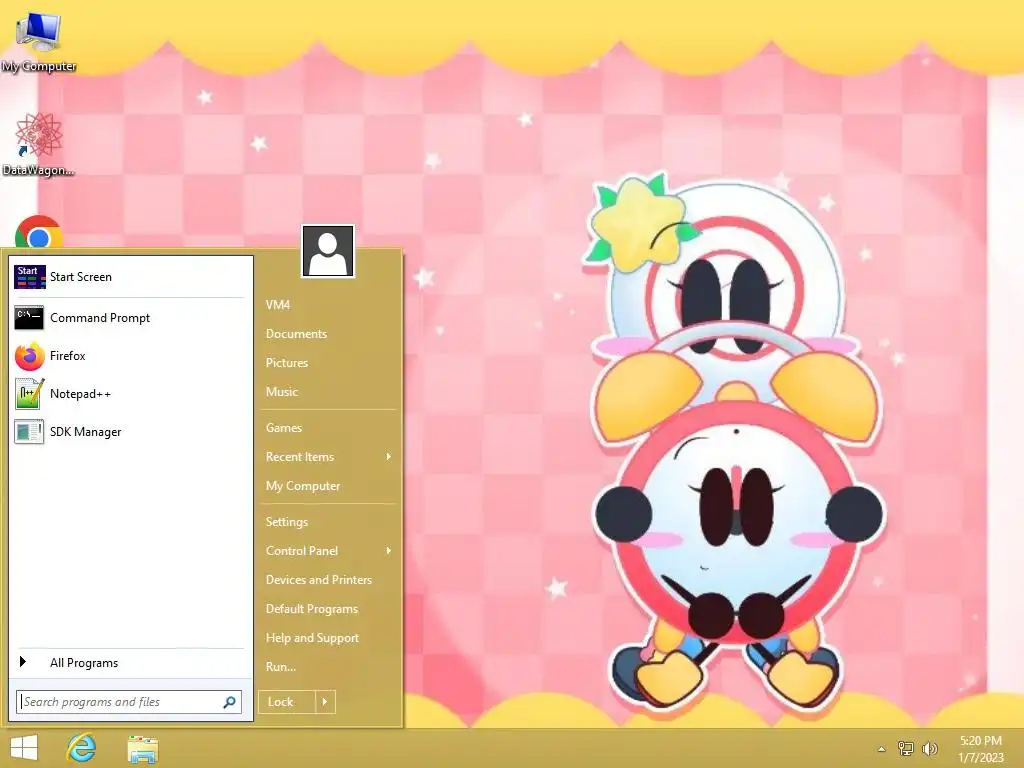1024x768 pixels.
Task: Open SDK Manager icon in start menu
Action: (x=29, y=432)
